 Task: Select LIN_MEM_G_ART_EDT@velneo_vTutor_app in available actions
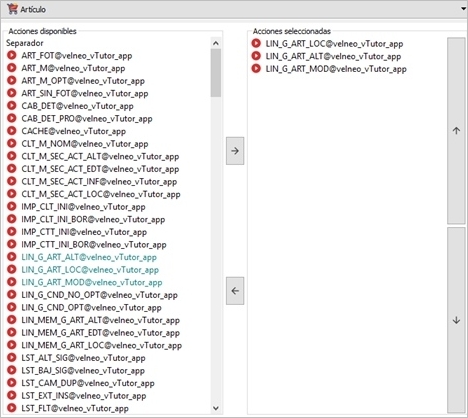tap(100, 333)
